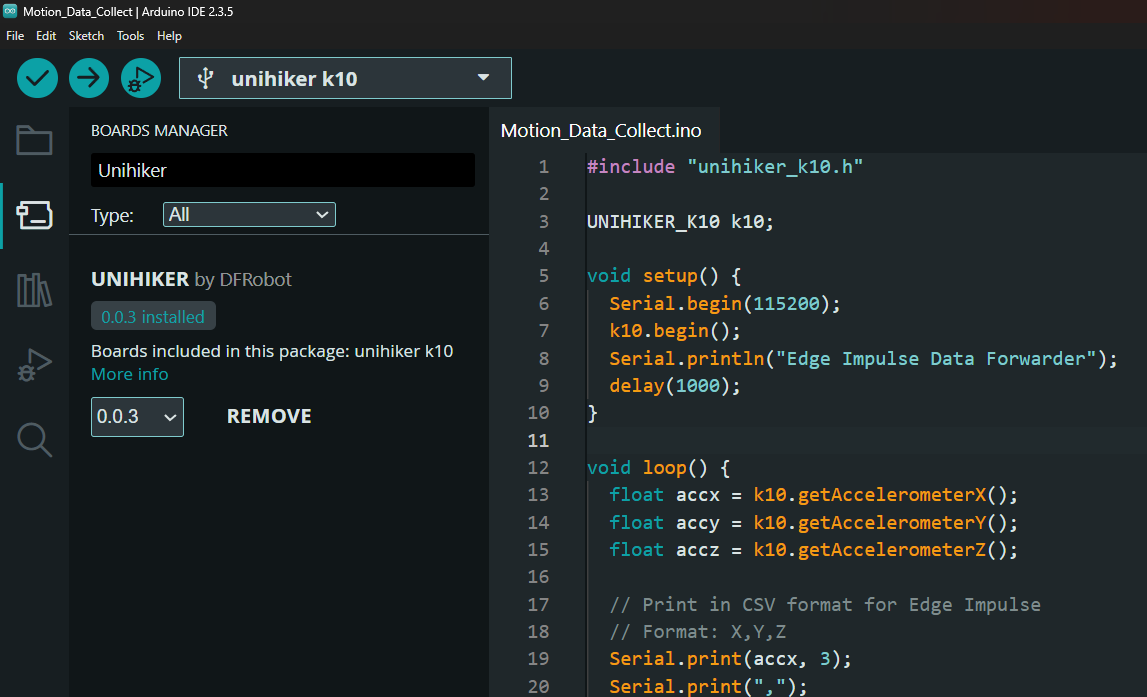Click the 0.0.3 installed badge
Screen dimensions: 1147x697
click(153, 316)
